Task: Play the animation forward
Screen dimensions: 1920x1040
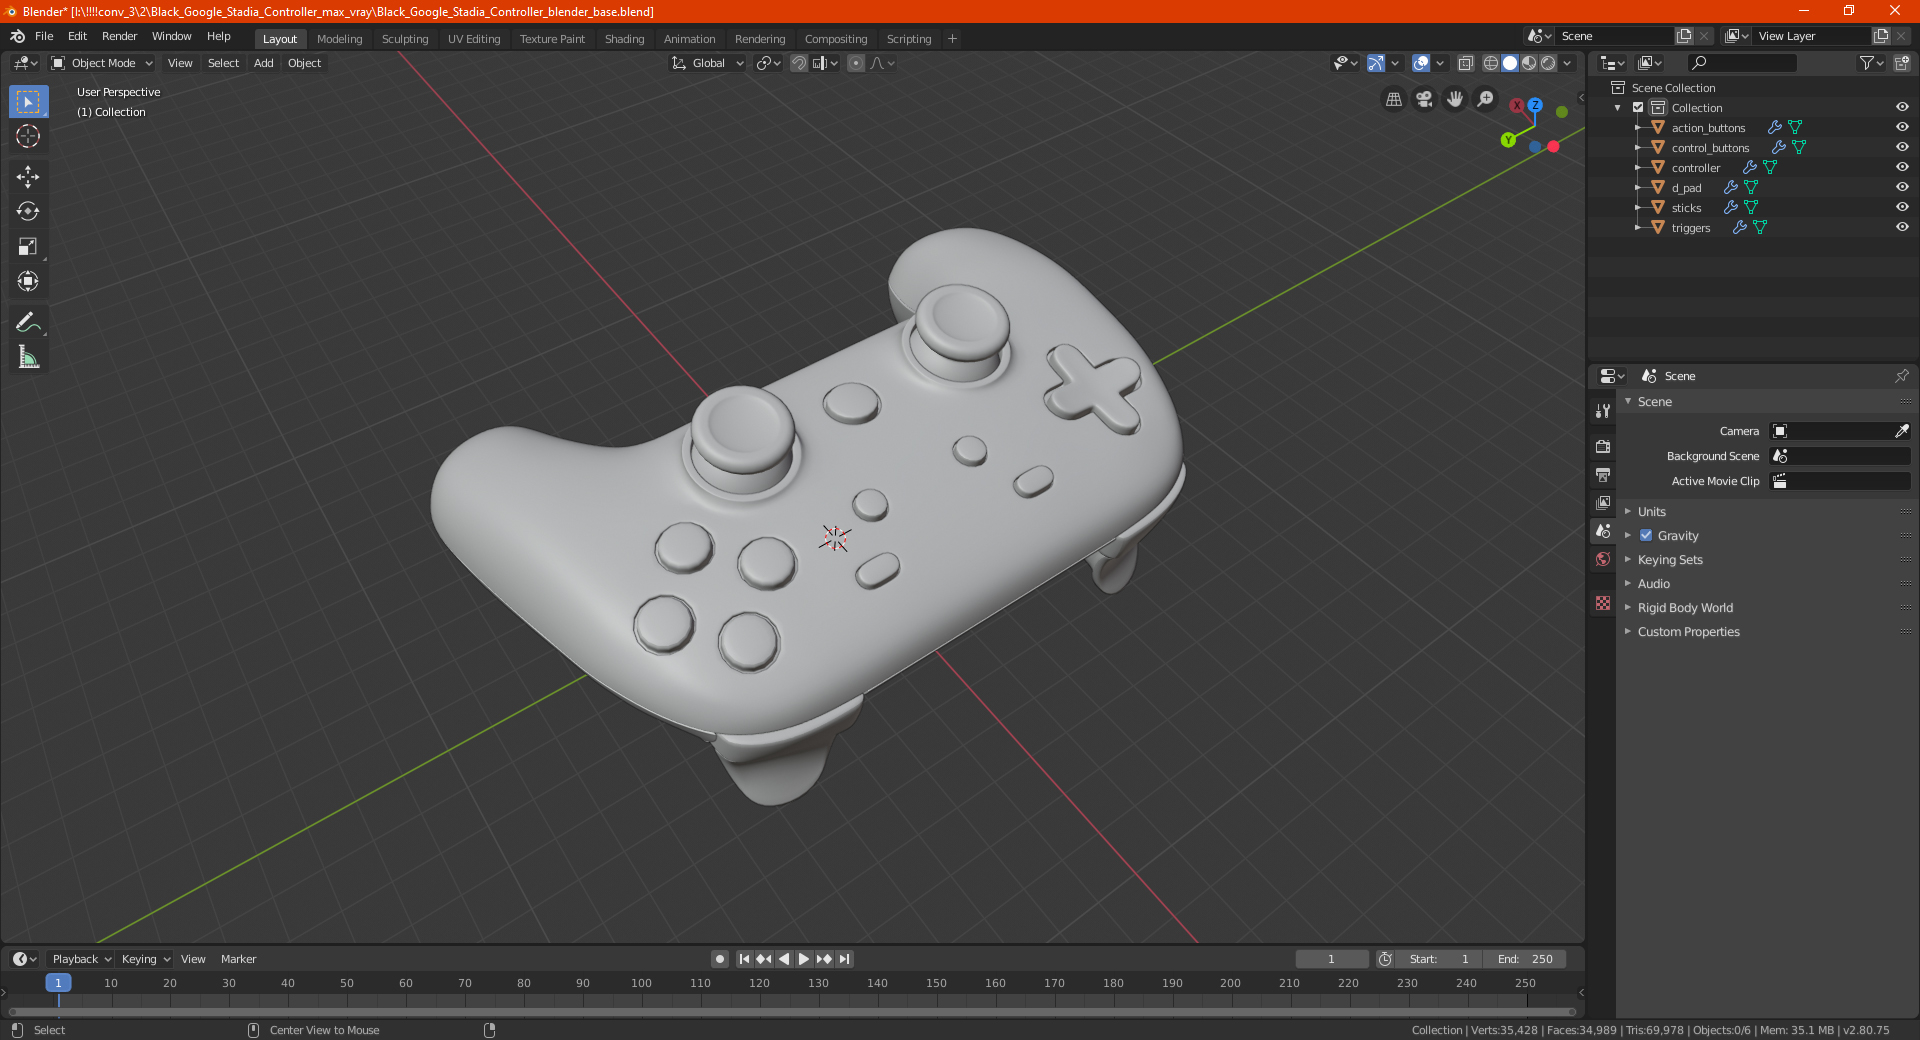Action: [x=804, y=959]
